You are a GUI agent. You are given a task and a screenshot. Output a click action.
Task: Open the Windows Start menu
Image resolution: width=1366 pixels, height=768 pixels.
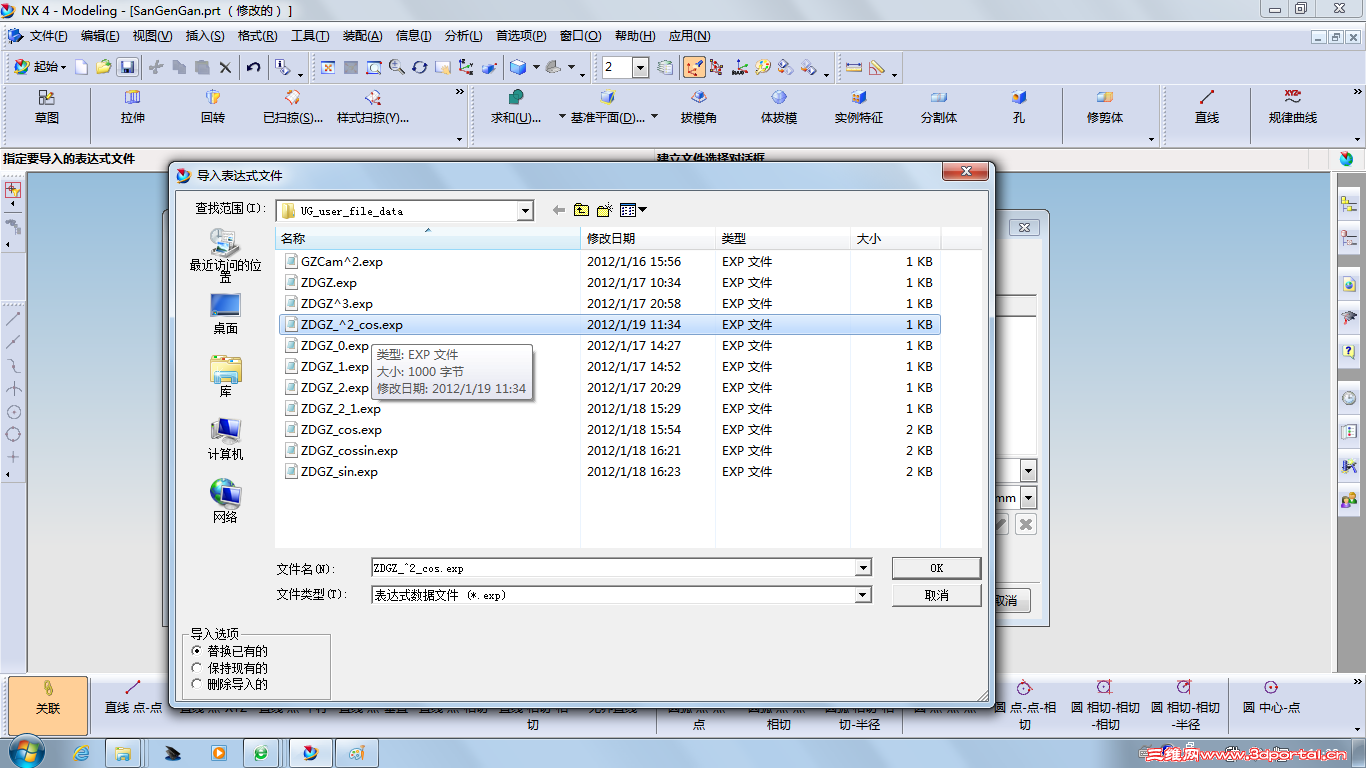26,752
